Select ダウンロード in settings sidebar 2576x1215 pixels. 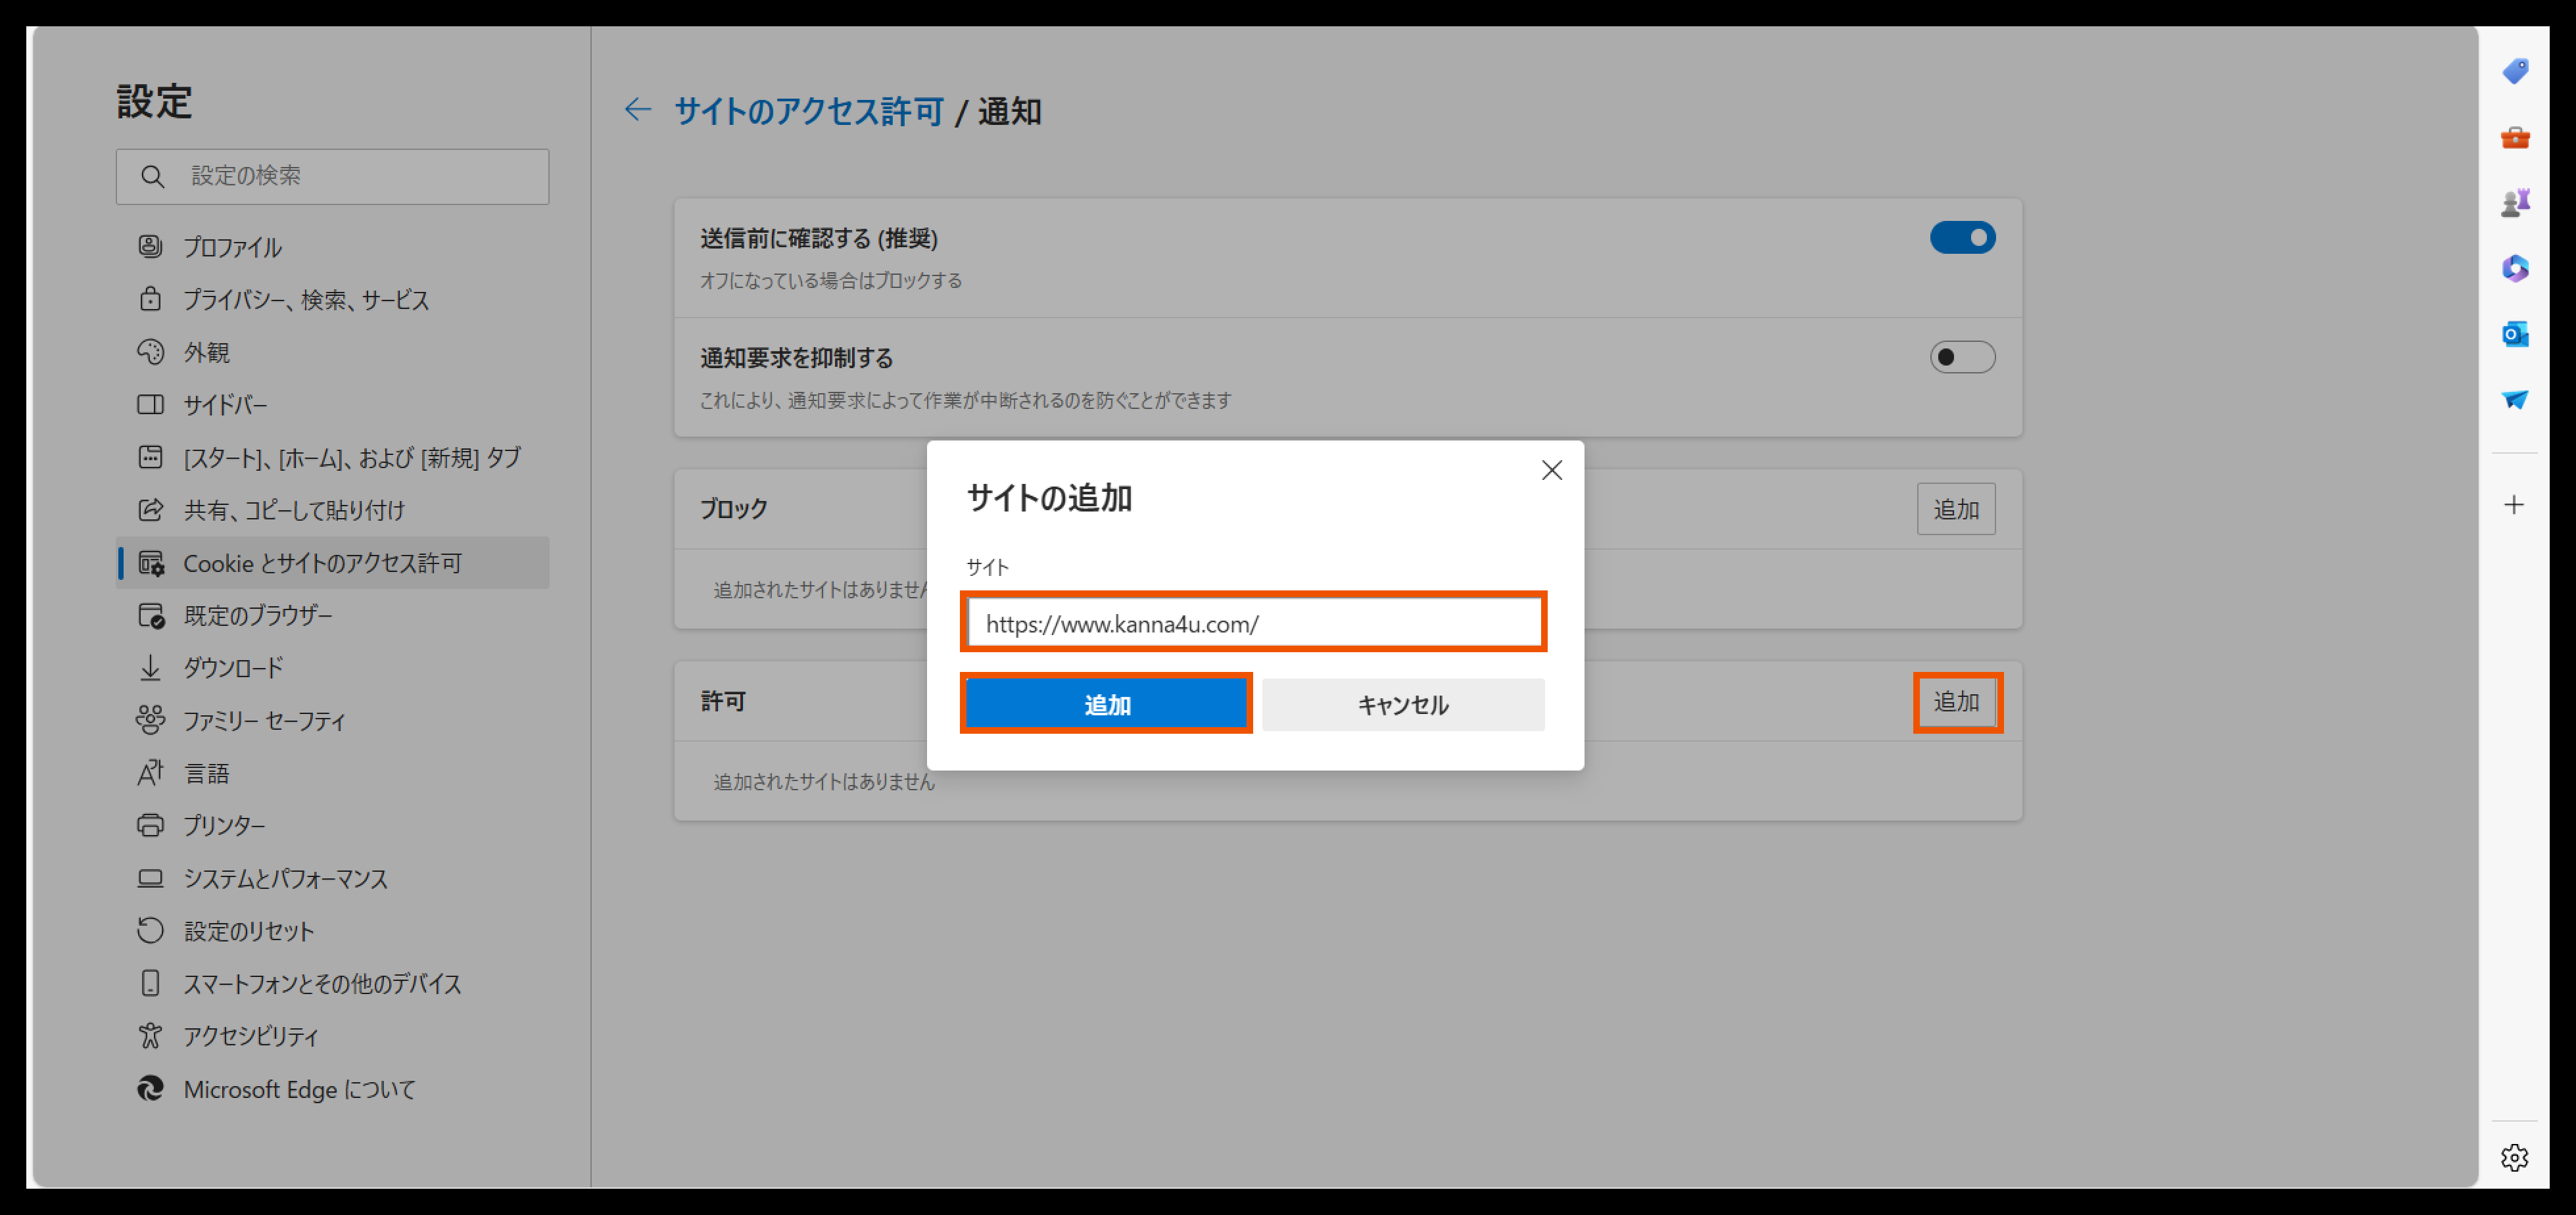[233, 667]
